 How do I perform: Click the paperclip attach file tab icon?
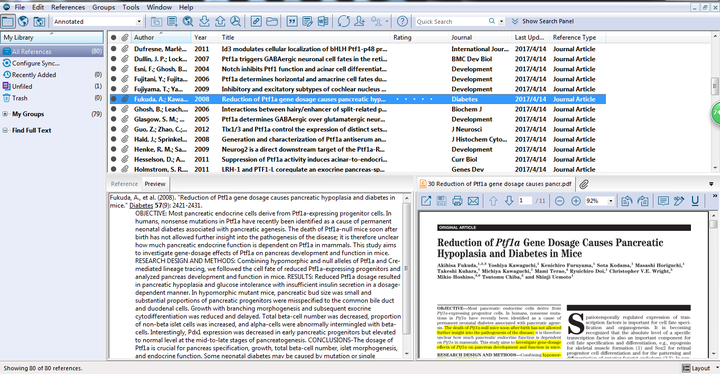click(584, 184)
